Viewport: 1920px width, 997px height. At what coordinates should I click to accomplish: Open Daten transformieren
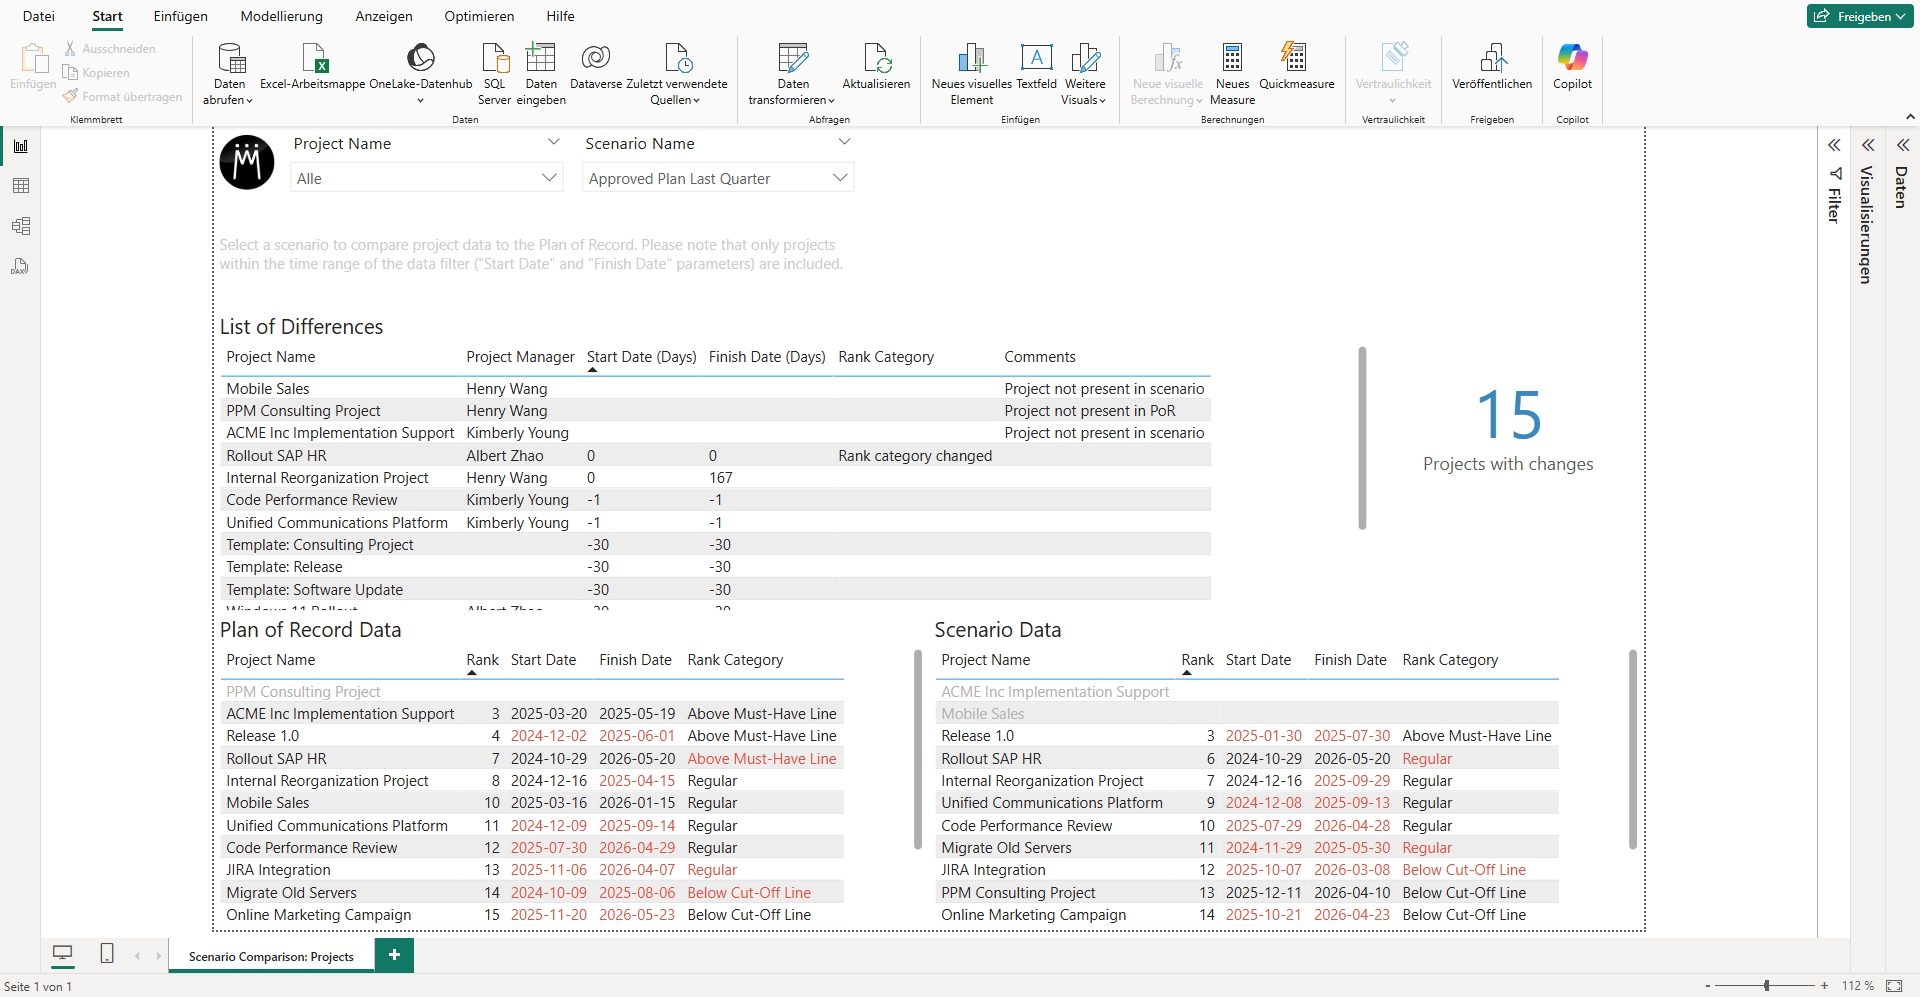(793, 74)
